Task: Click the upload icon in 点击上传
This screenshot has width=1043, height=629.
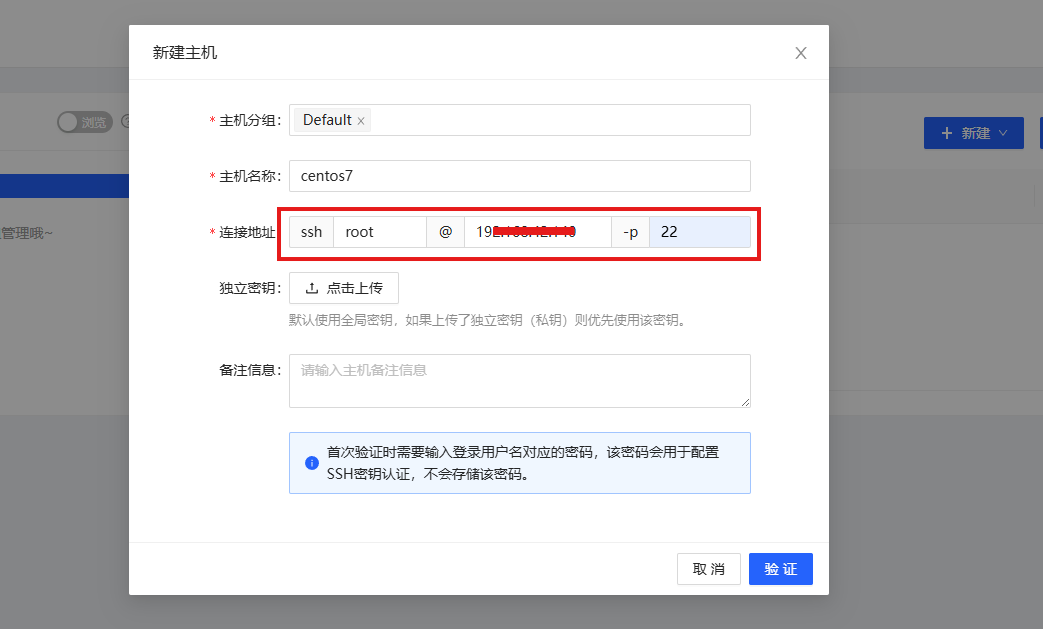Action: [311, 288]
